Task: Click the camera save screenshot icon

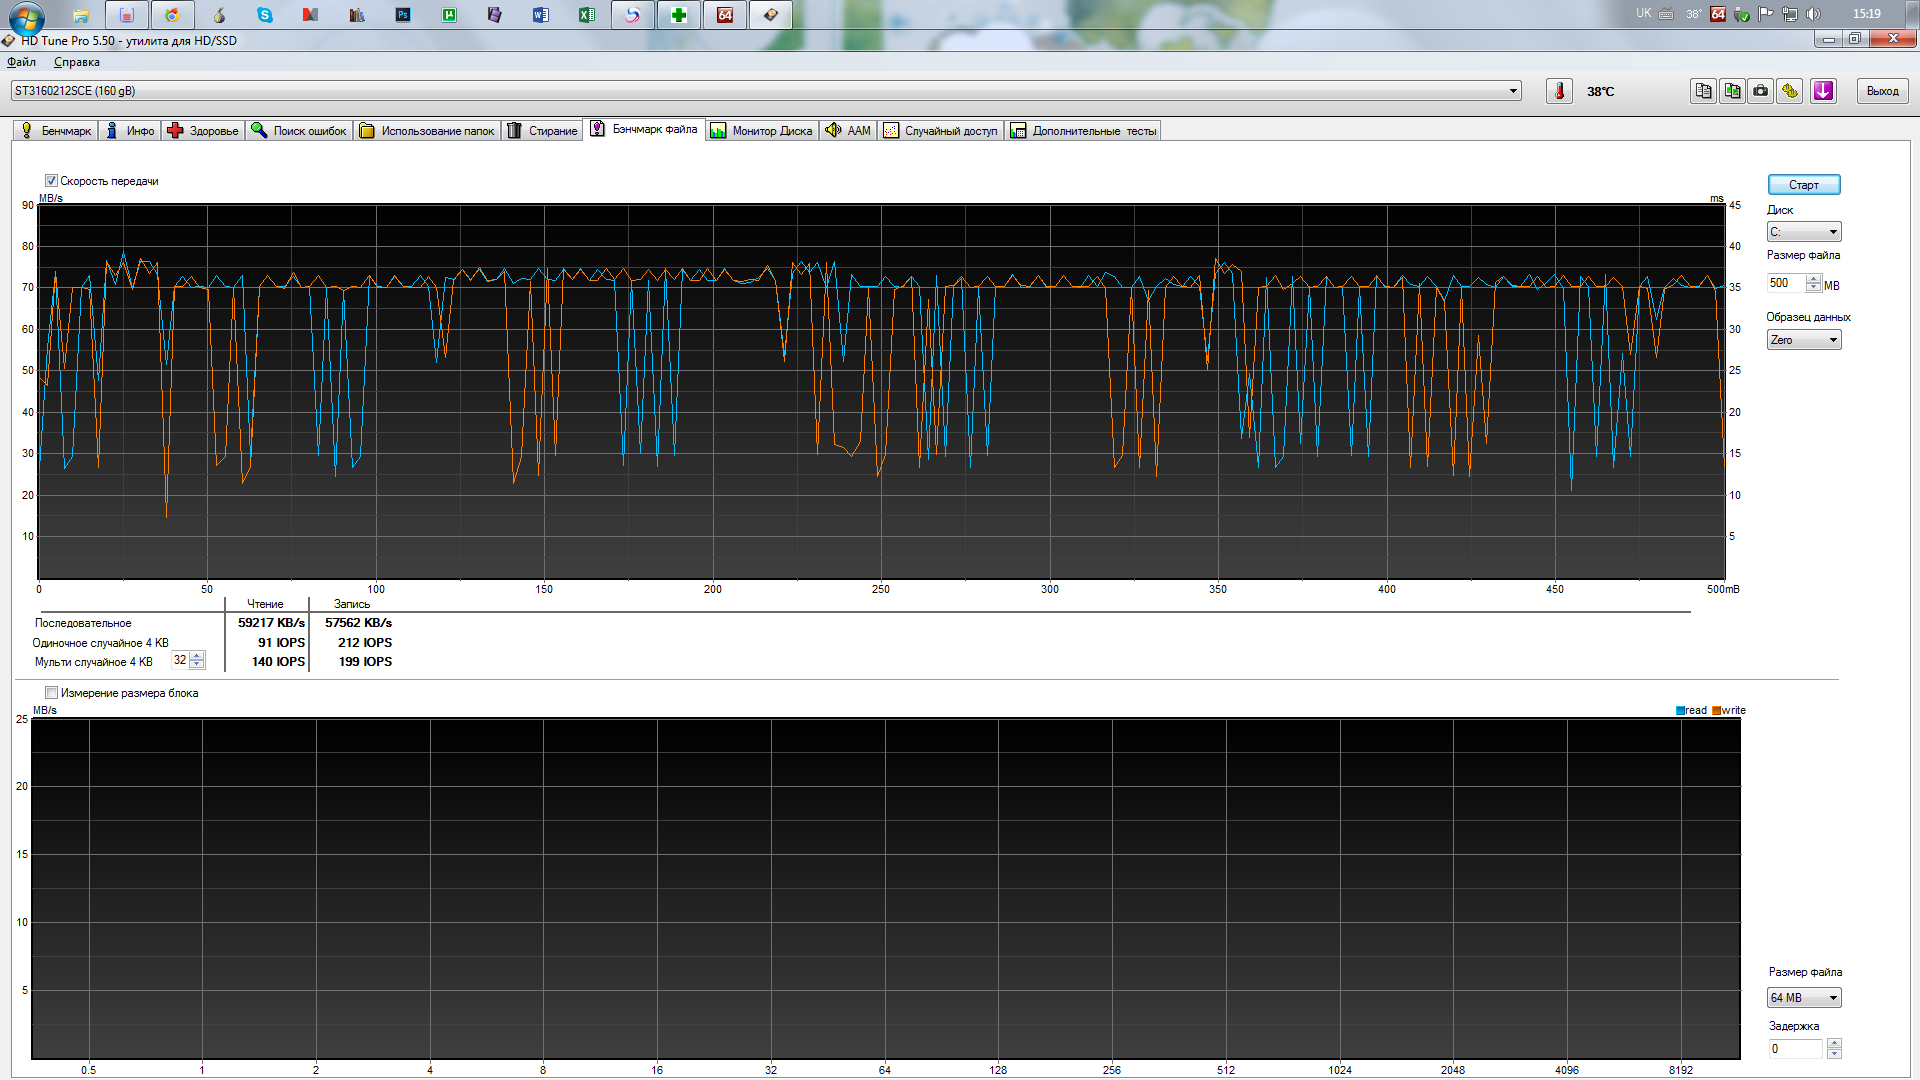Action: coord(1761,91)
